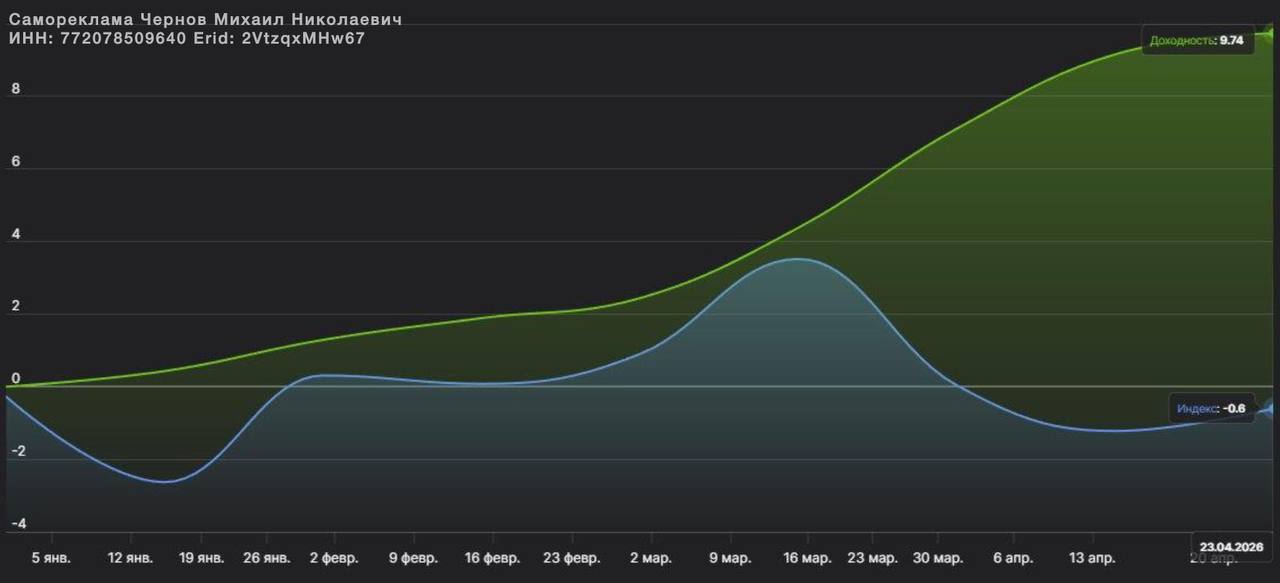
Task: Select the 6 апр. date tick
Action: [x=1013, y=559]
